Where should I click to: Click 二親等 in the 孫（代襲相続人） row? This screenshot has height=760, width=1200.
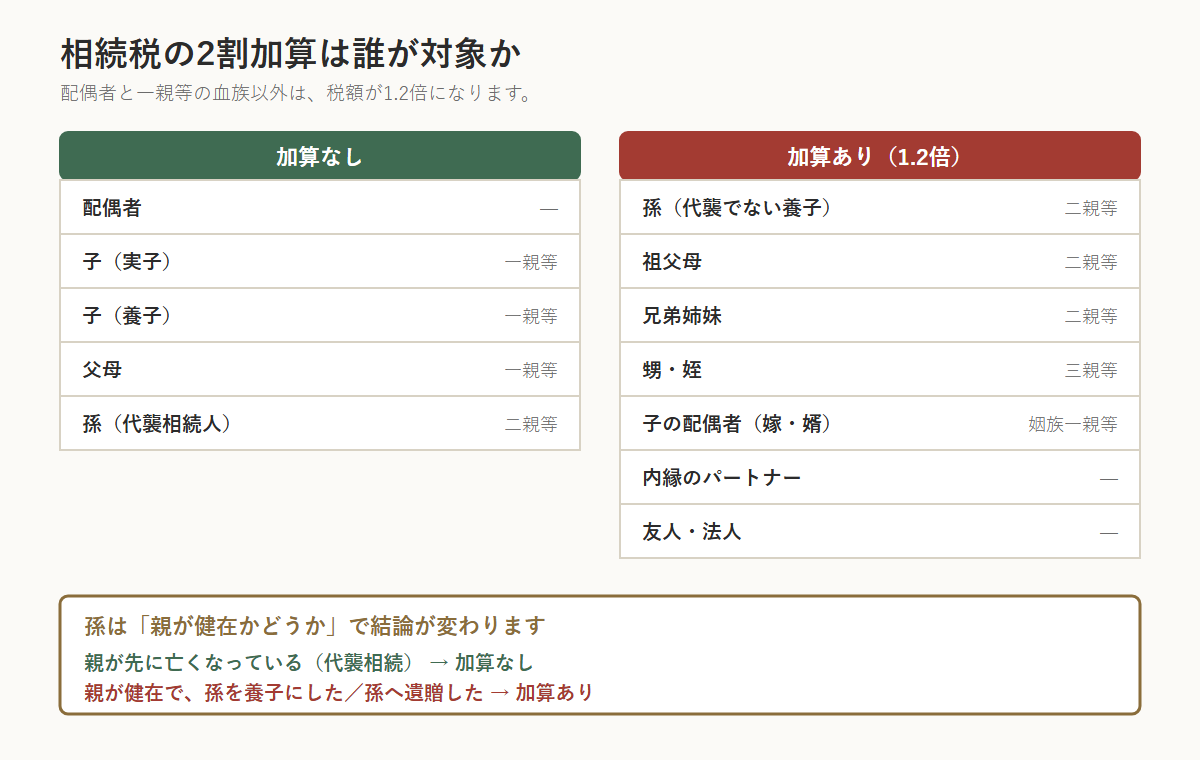coord(531,425)
